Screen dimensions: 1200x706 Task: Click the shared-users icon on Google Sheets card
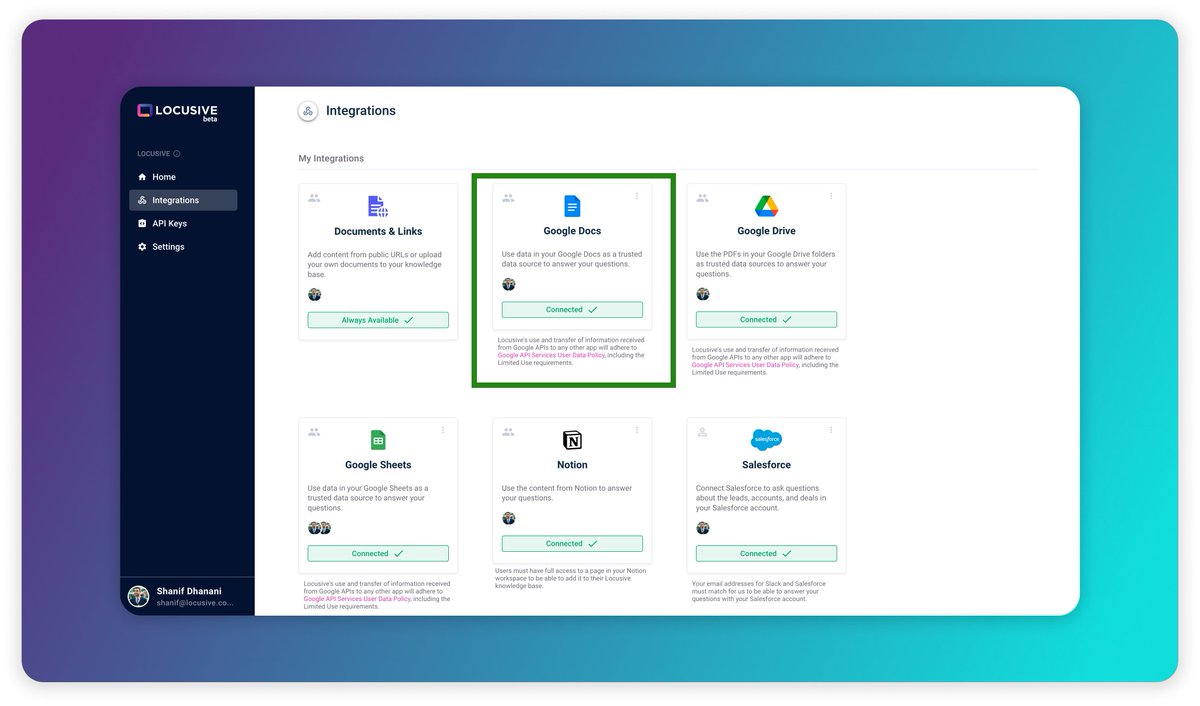click(314, 432)
